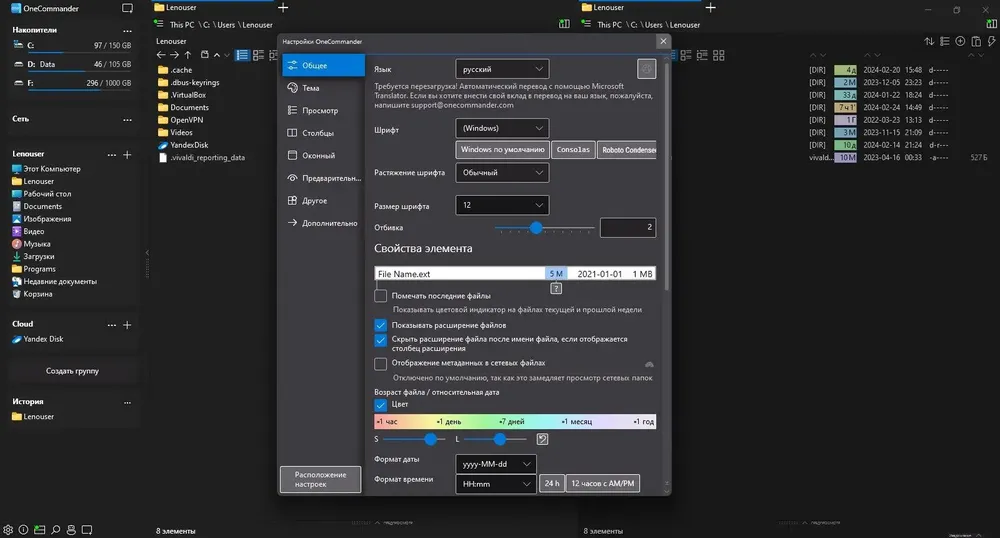Go back in left pane navigation

click(x=161, y=55)
